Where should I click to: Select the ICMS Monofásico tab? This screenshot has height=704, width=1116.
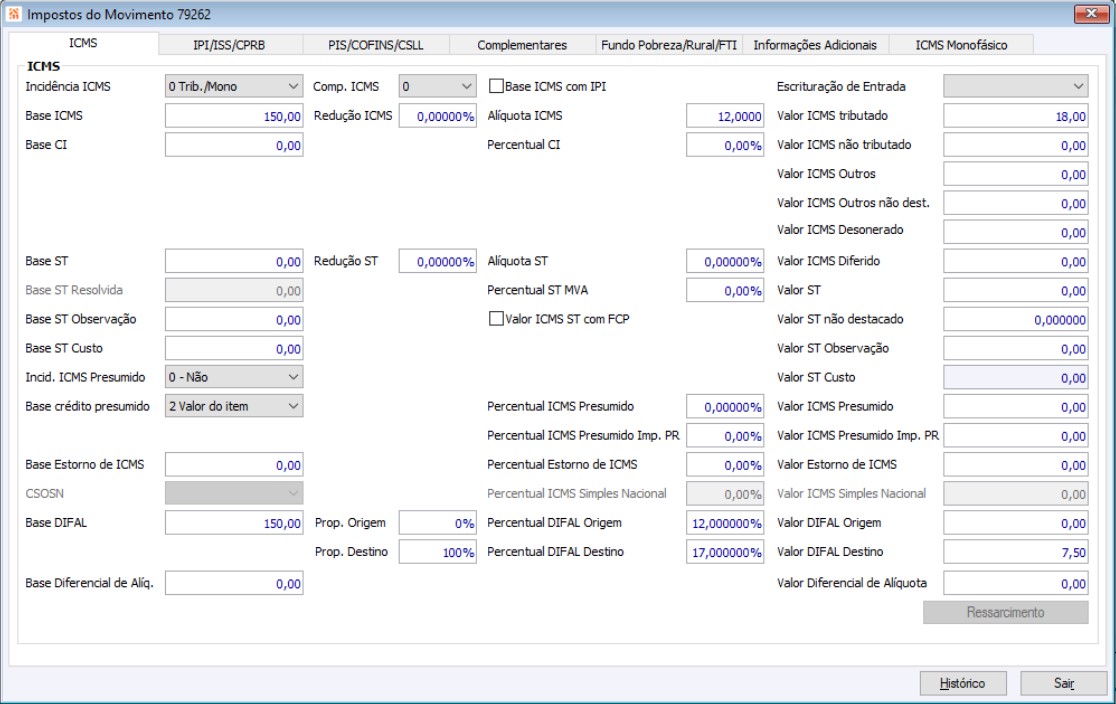(962, 45)
